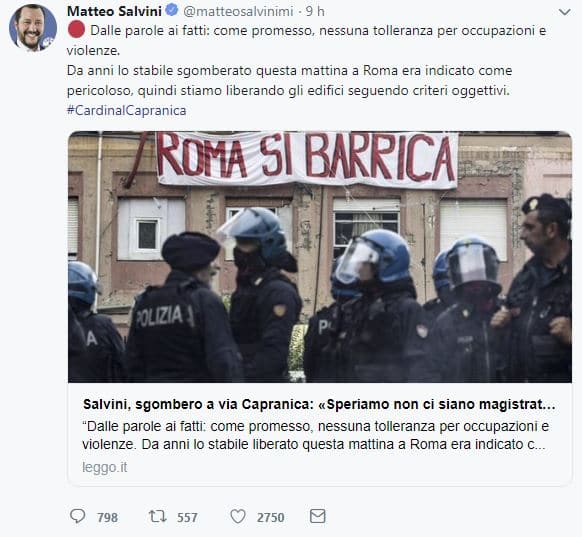Image resolution: width=582 pixels, height=537 pixels.
Task: Click the link card description text
Action: tap(315, 435)
